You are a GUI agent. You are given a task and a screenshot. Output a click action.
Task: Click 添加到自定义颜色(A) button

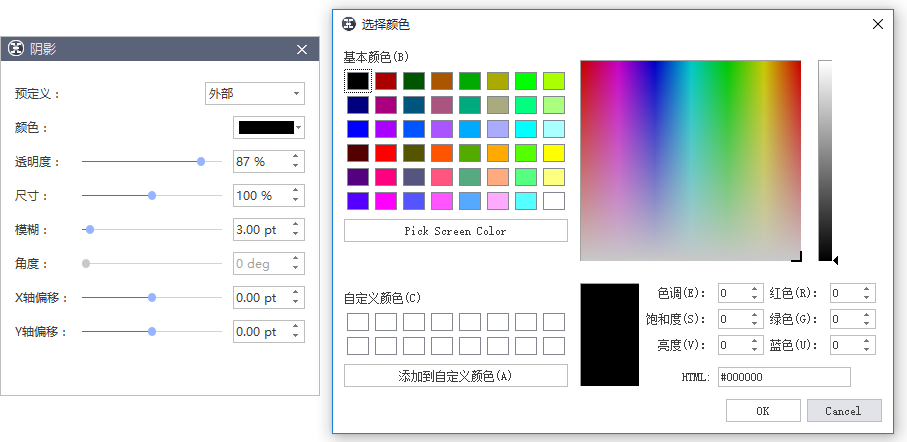pyautogui.click(x=456, y=376)
